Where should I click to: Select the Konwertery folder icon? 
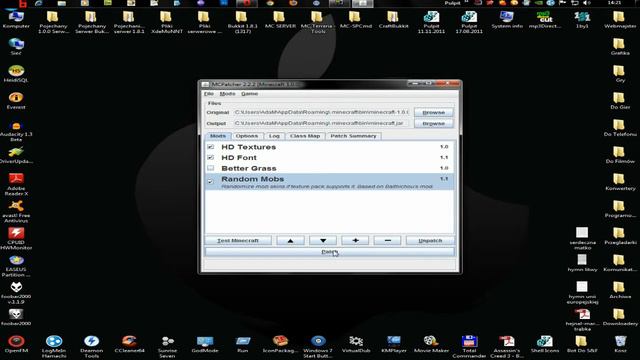620,181
